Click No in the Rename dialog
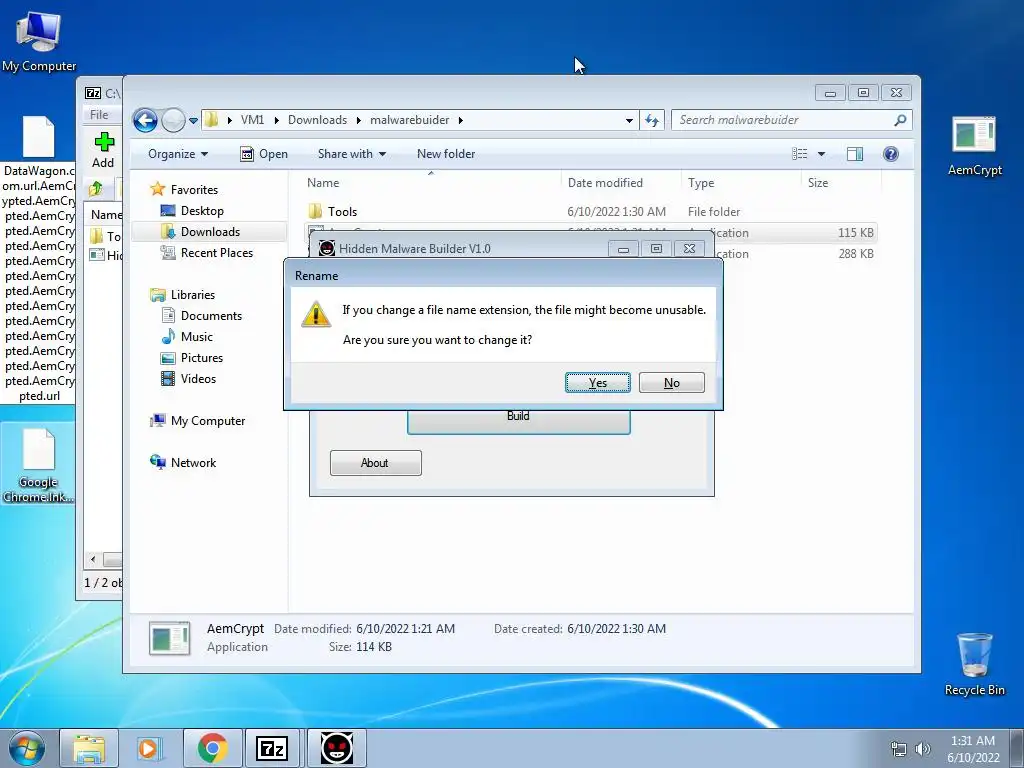The height and width of the screenshot is (768, 1024). coord(671,383)
